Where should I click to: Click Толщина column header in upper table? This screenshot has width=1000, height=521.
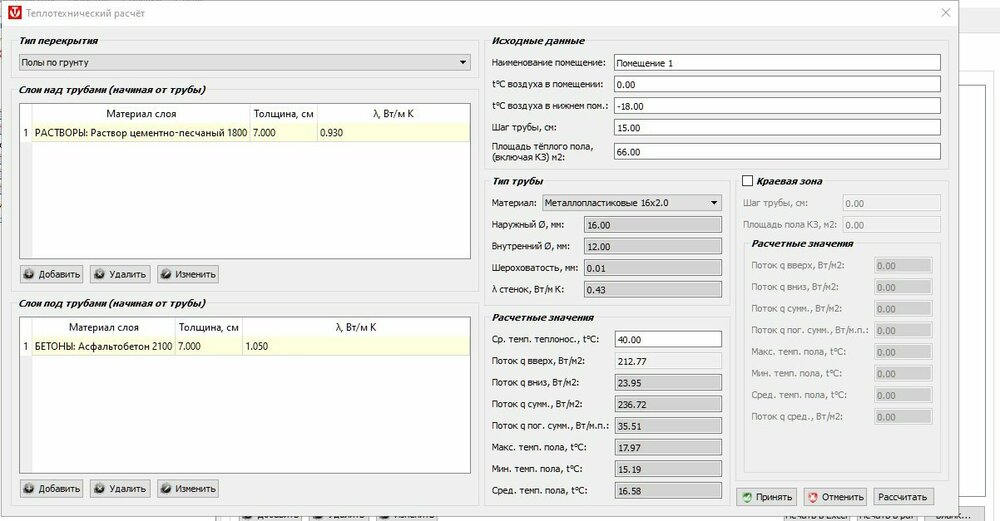click(x=282, y=113)
